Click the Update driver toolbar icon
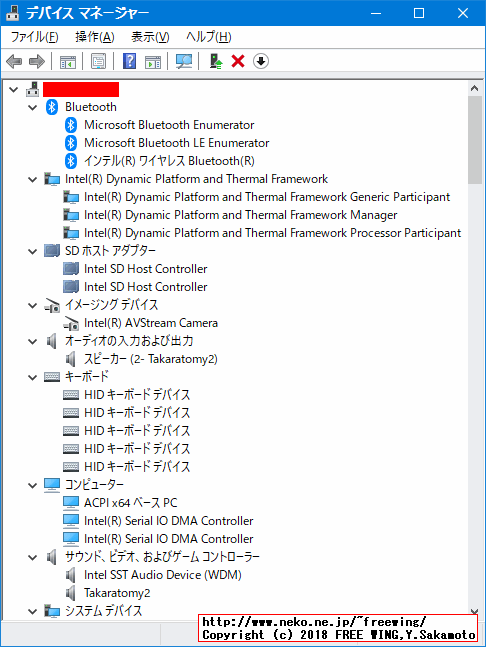This screenshot has height=647, width=486. 216,61
